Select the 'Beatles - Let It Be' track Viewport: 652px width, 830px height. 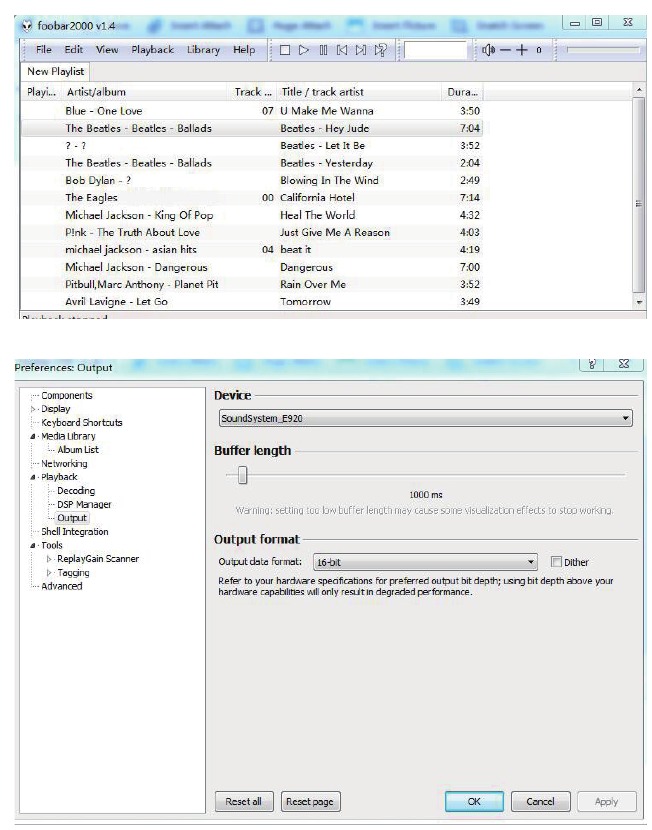tap(251, 146)
